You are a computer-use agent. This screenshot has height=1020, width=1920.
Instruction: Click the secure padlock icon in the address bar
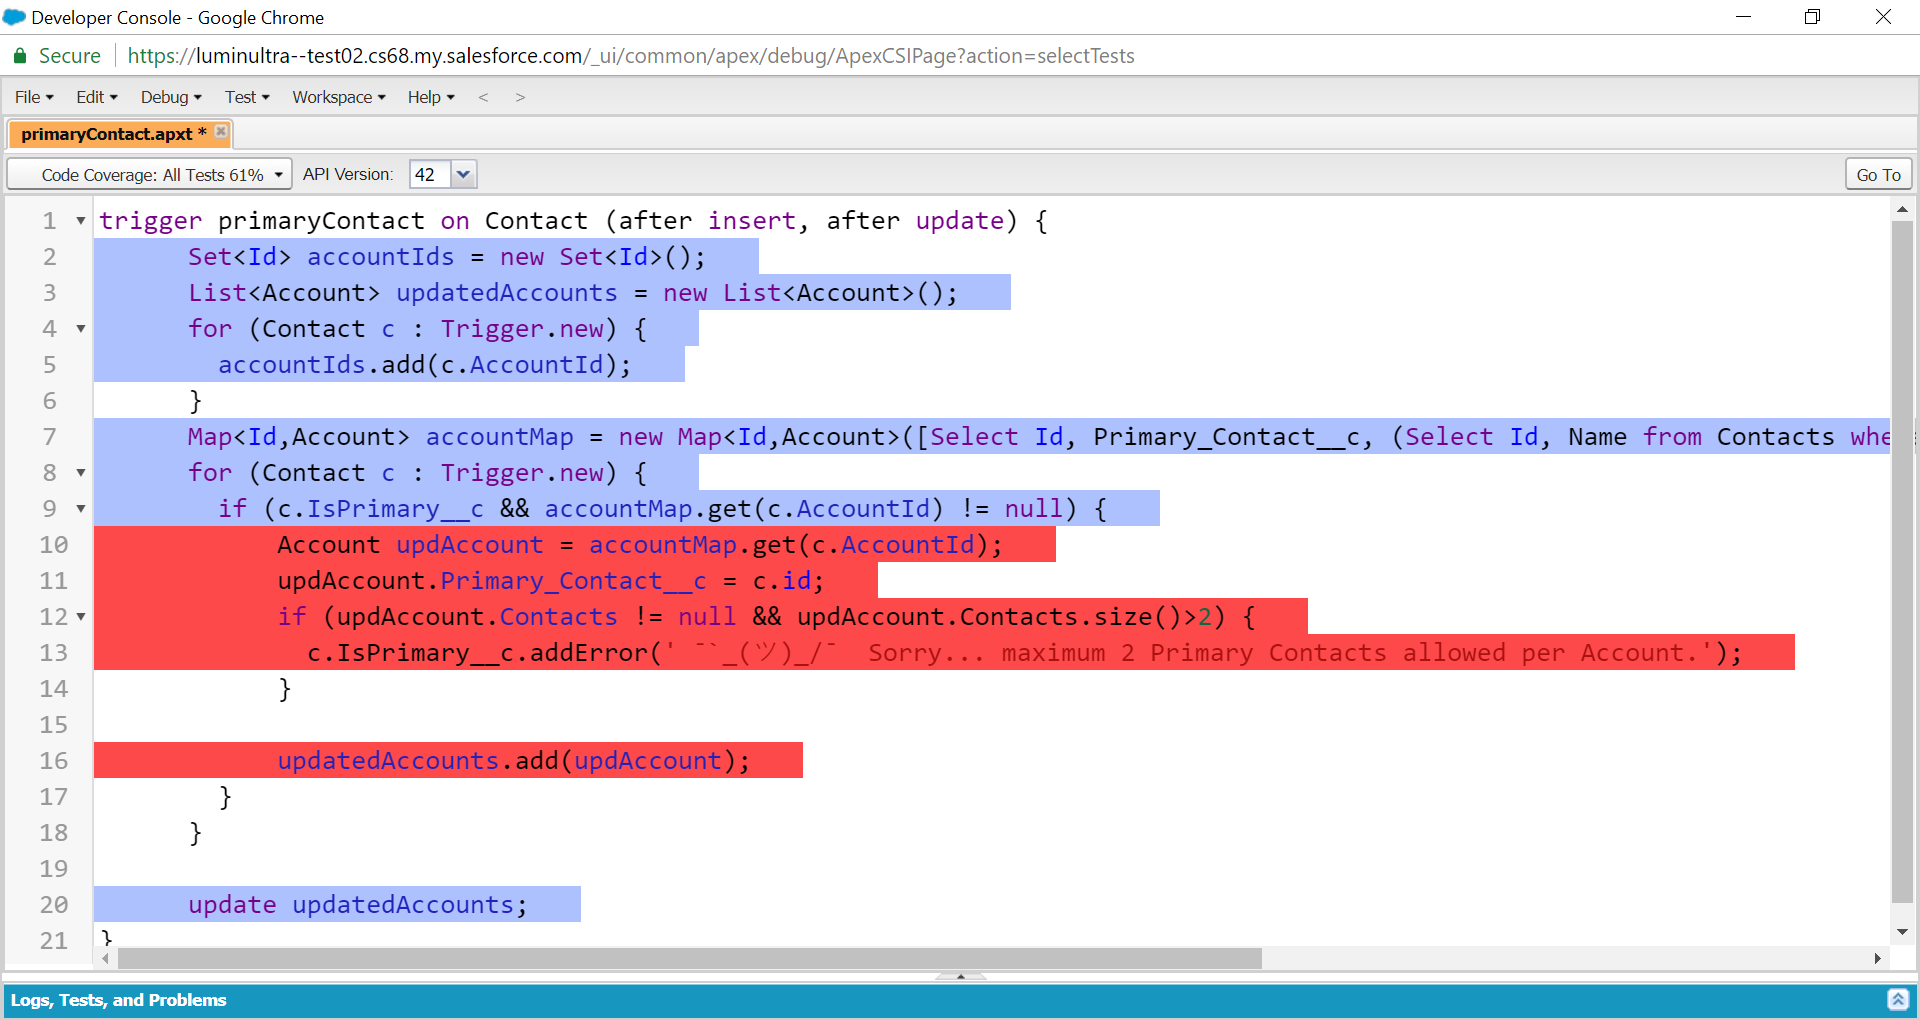pyautogui.click(x=18, y=56)
